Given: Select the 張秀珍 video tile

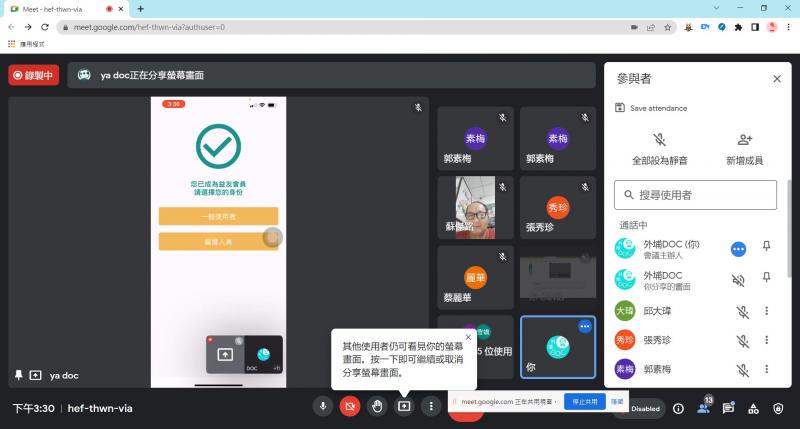Looking at the screenshot, I should pyautogui.click(x=557, y=207).
